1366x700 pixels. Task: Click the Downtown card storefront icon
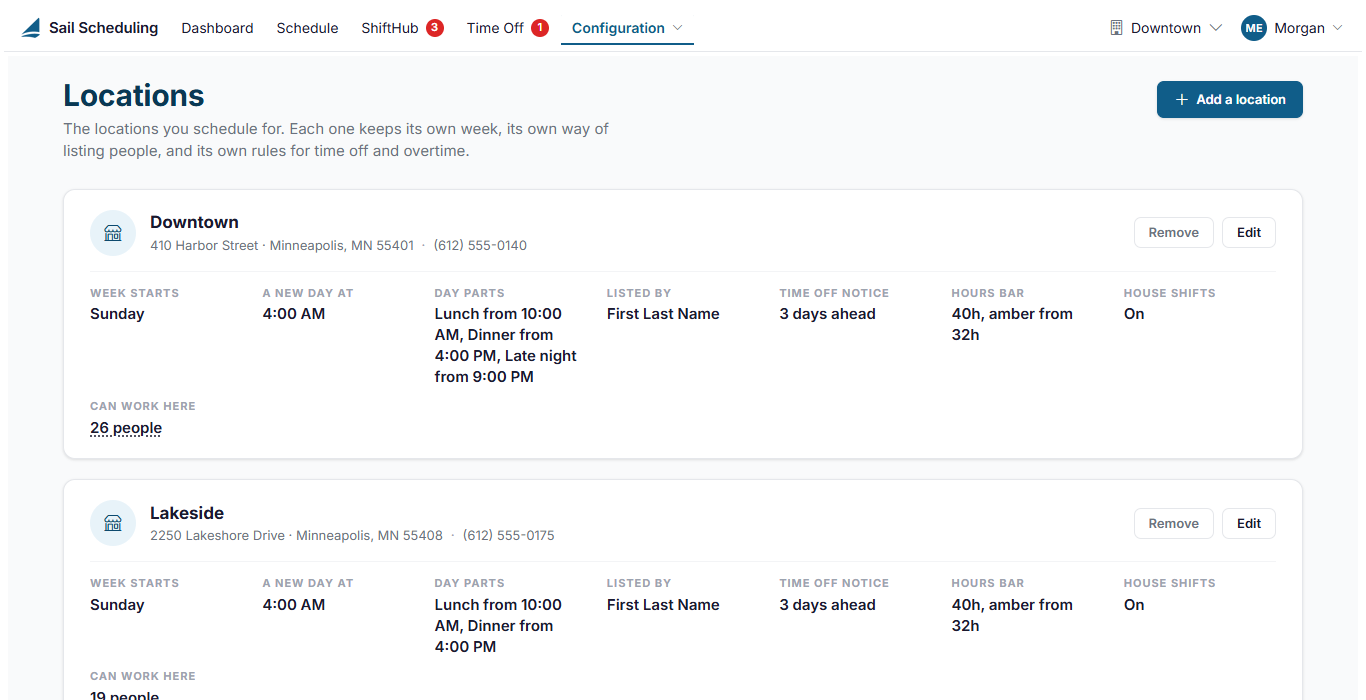(x=113, y=233)
